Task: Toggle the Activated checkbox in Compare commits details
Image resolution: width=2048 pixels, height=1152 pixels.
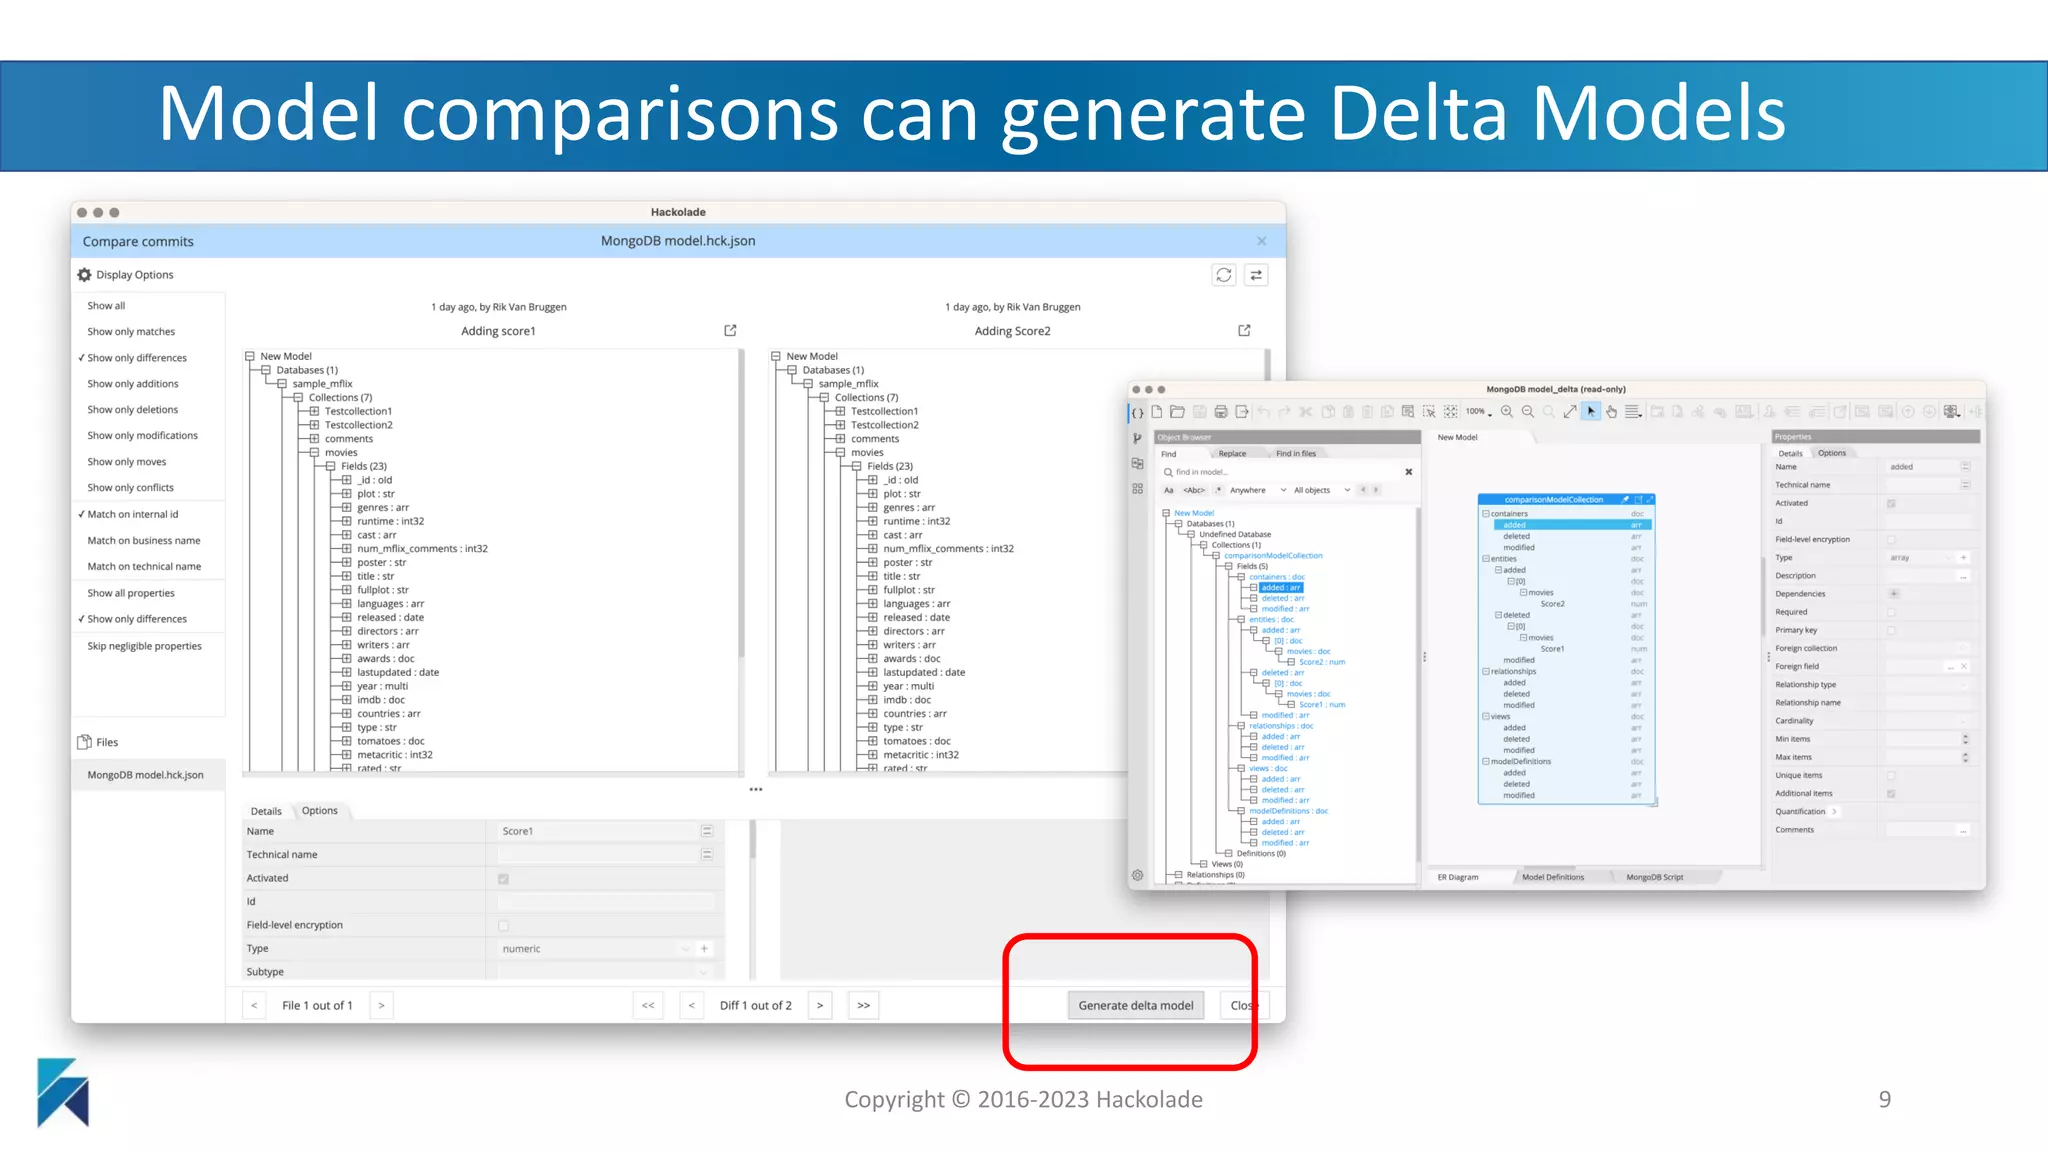Action: (503, 879)
